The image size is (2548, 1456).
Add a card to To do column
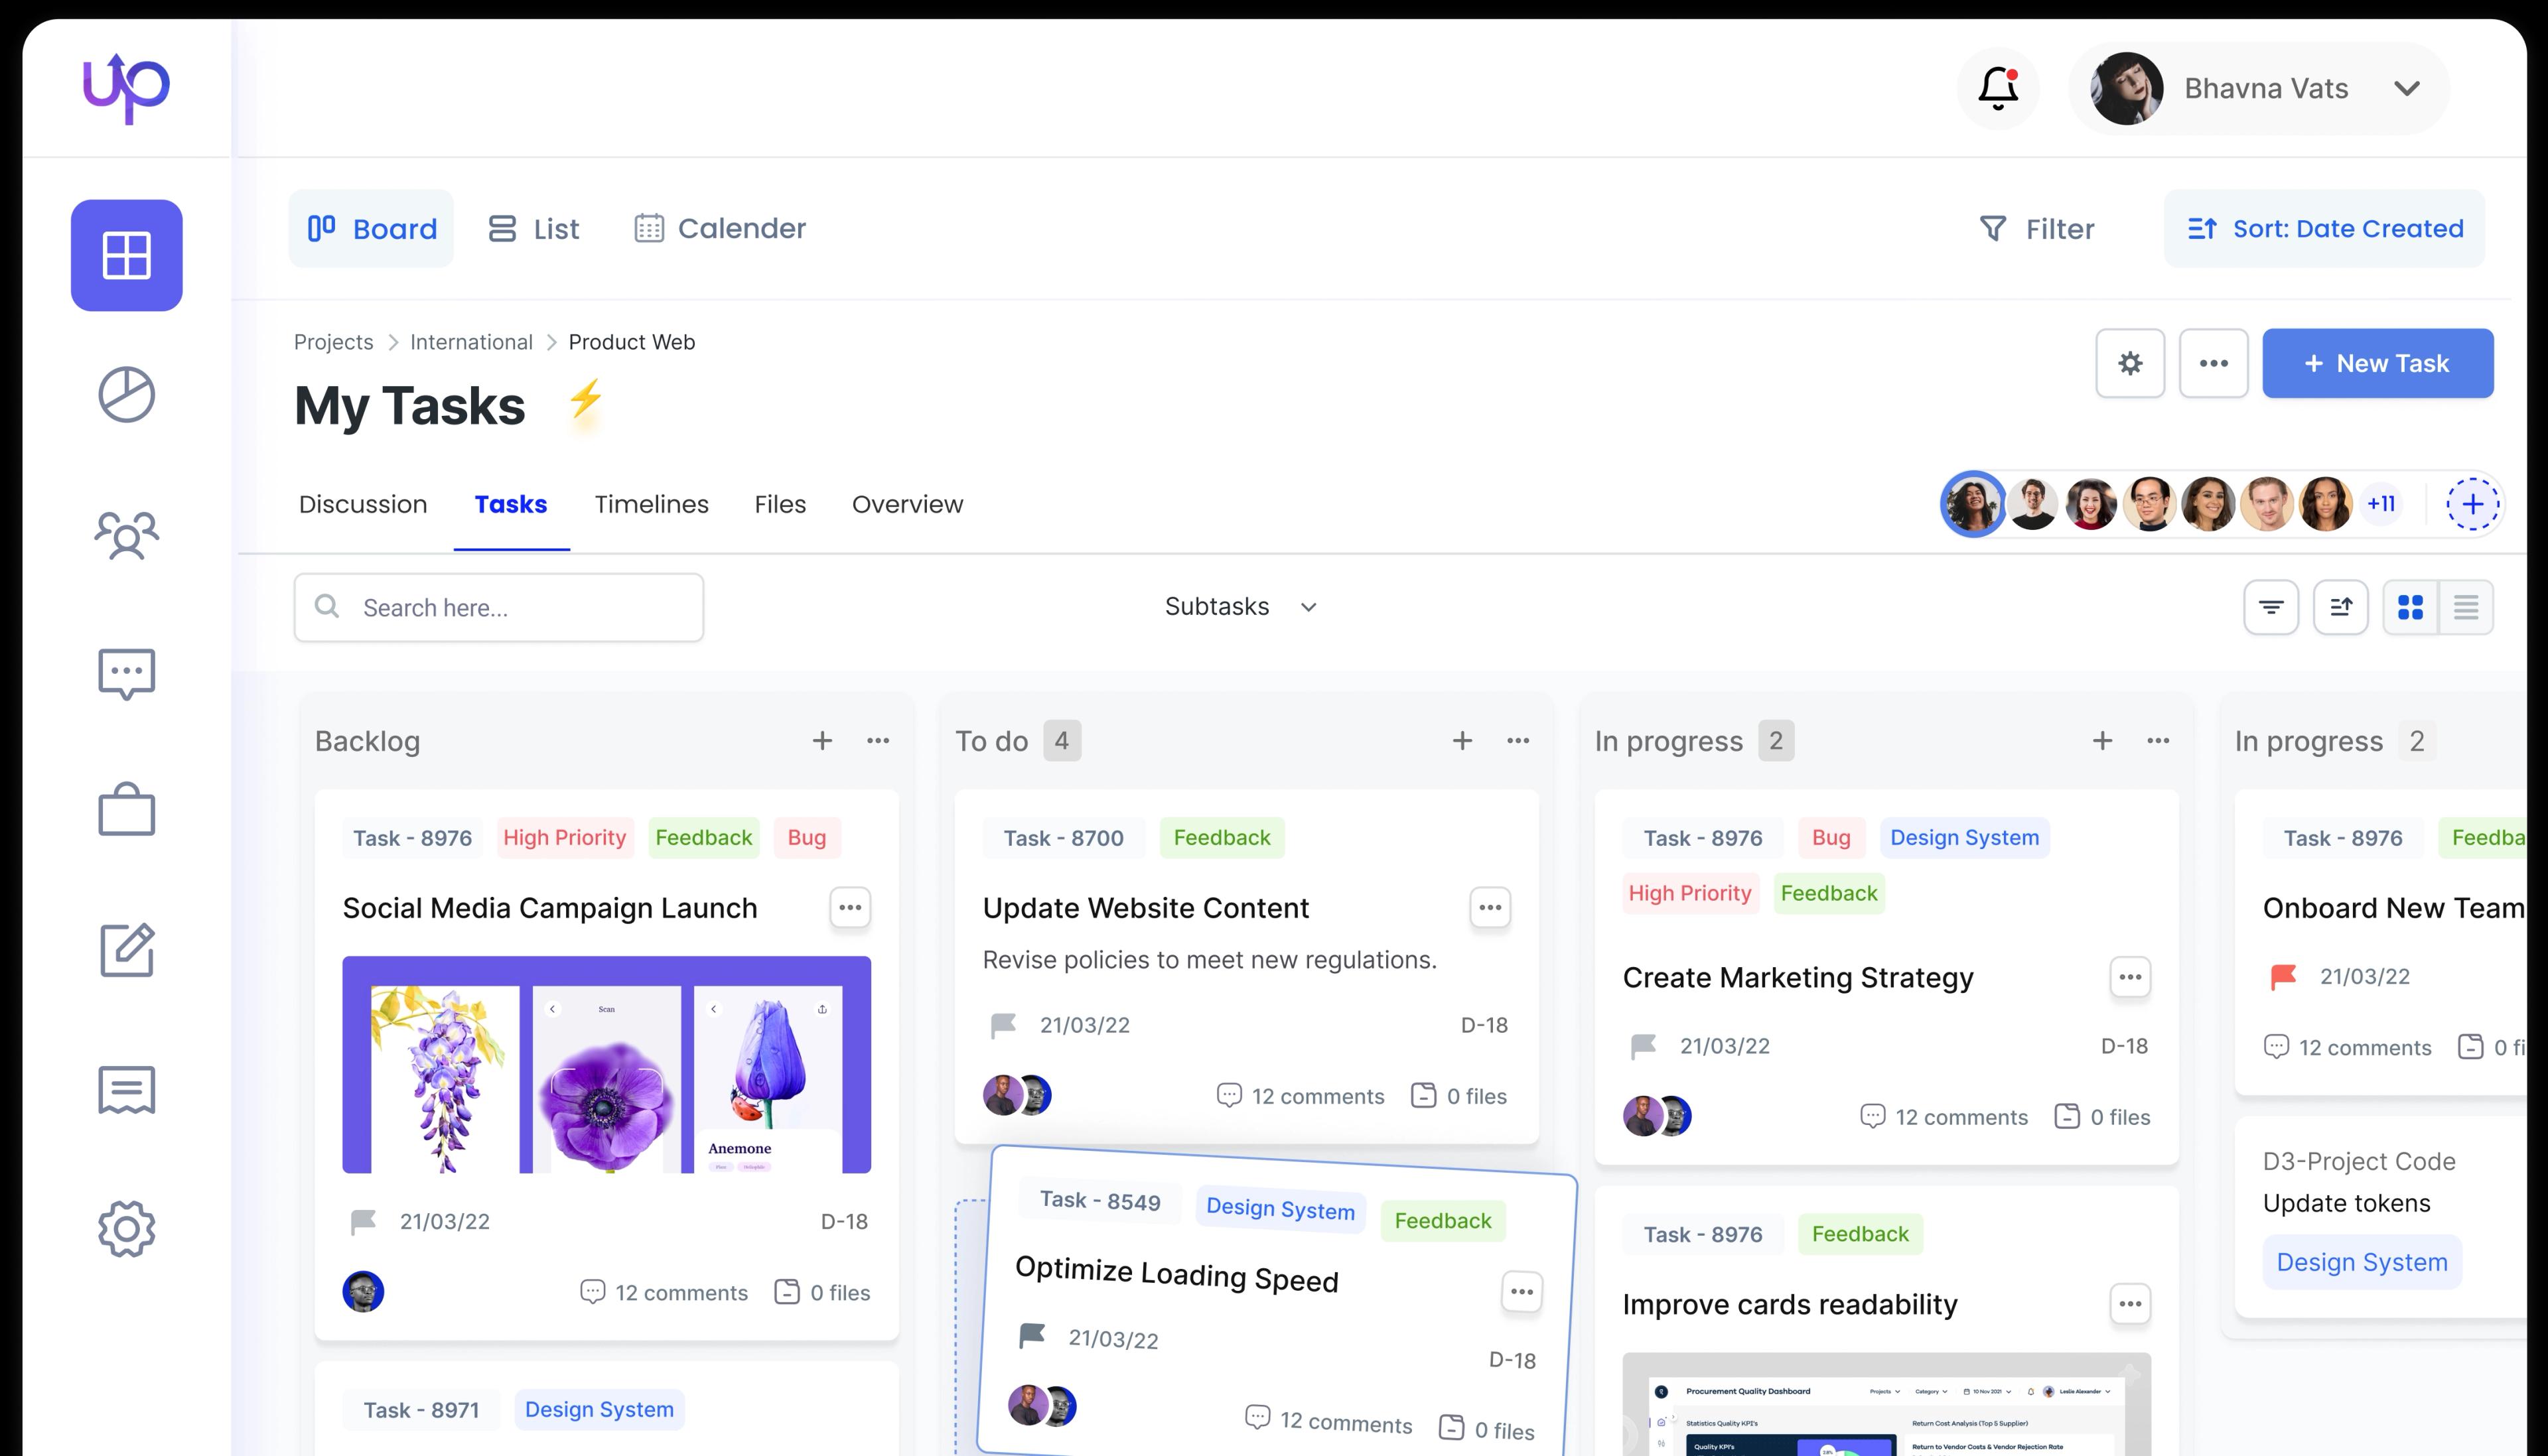[1462, 741]
